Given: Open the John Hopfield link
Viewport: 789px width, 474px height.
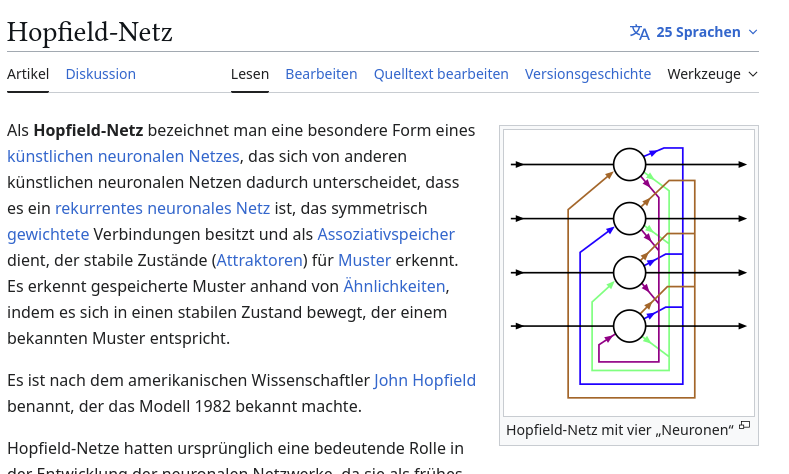Looking at the screenshot, I should [x=425, y=380].
